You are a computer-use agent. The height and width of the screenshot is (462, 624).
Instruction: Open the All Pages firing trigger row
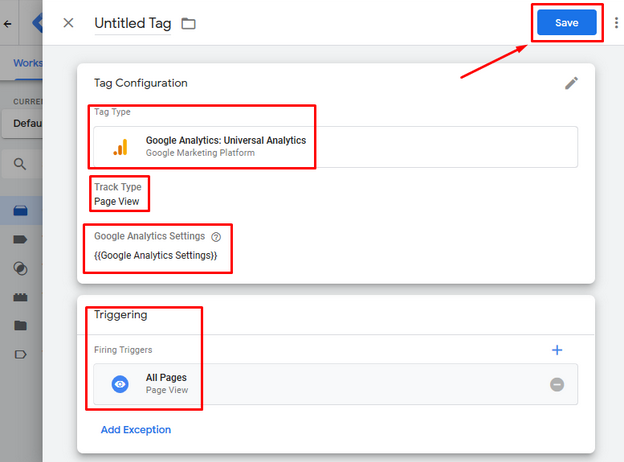(335, 384)
